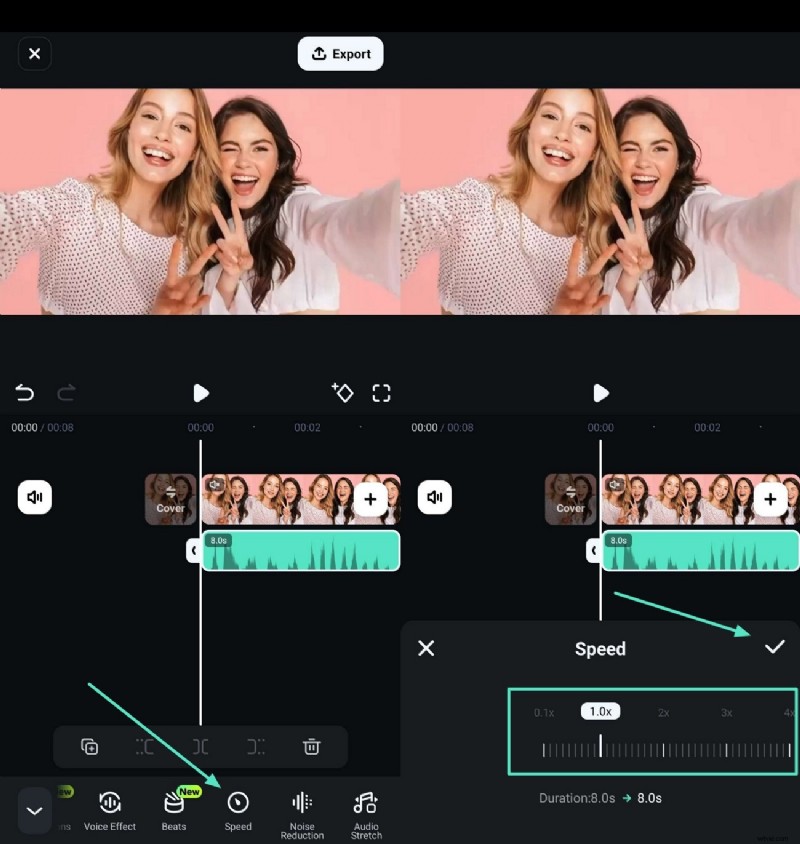This screenshot has height=844, width=800.
Task: Click the undo arrow above the timeline
Action: point(24,393)
